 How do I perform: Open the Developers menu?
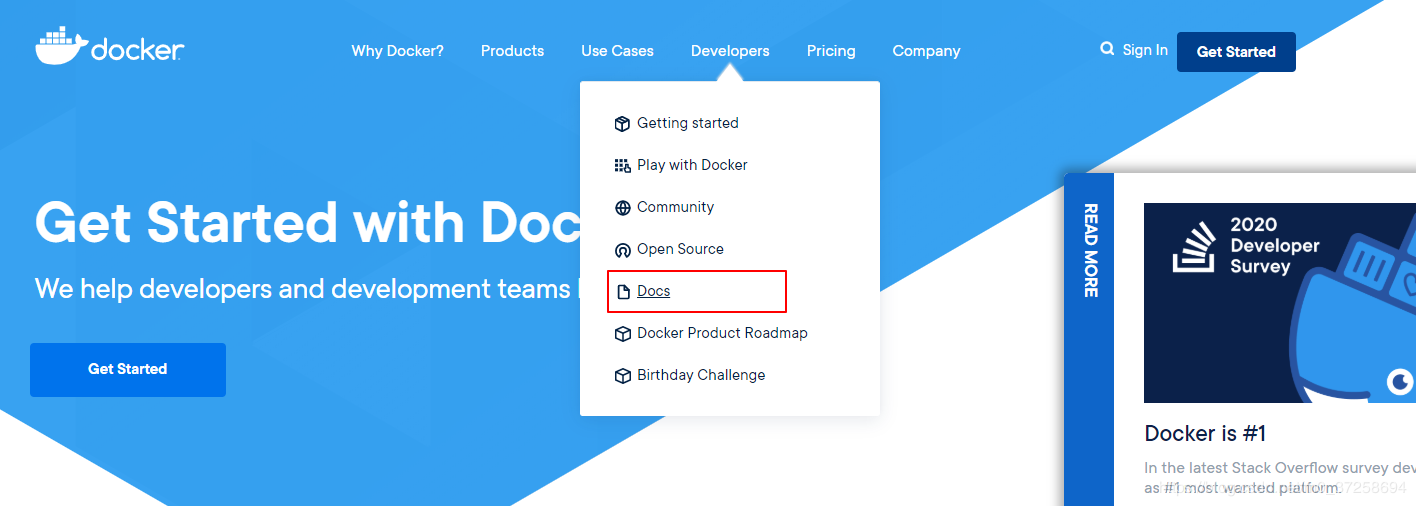(x=730, y=51)
